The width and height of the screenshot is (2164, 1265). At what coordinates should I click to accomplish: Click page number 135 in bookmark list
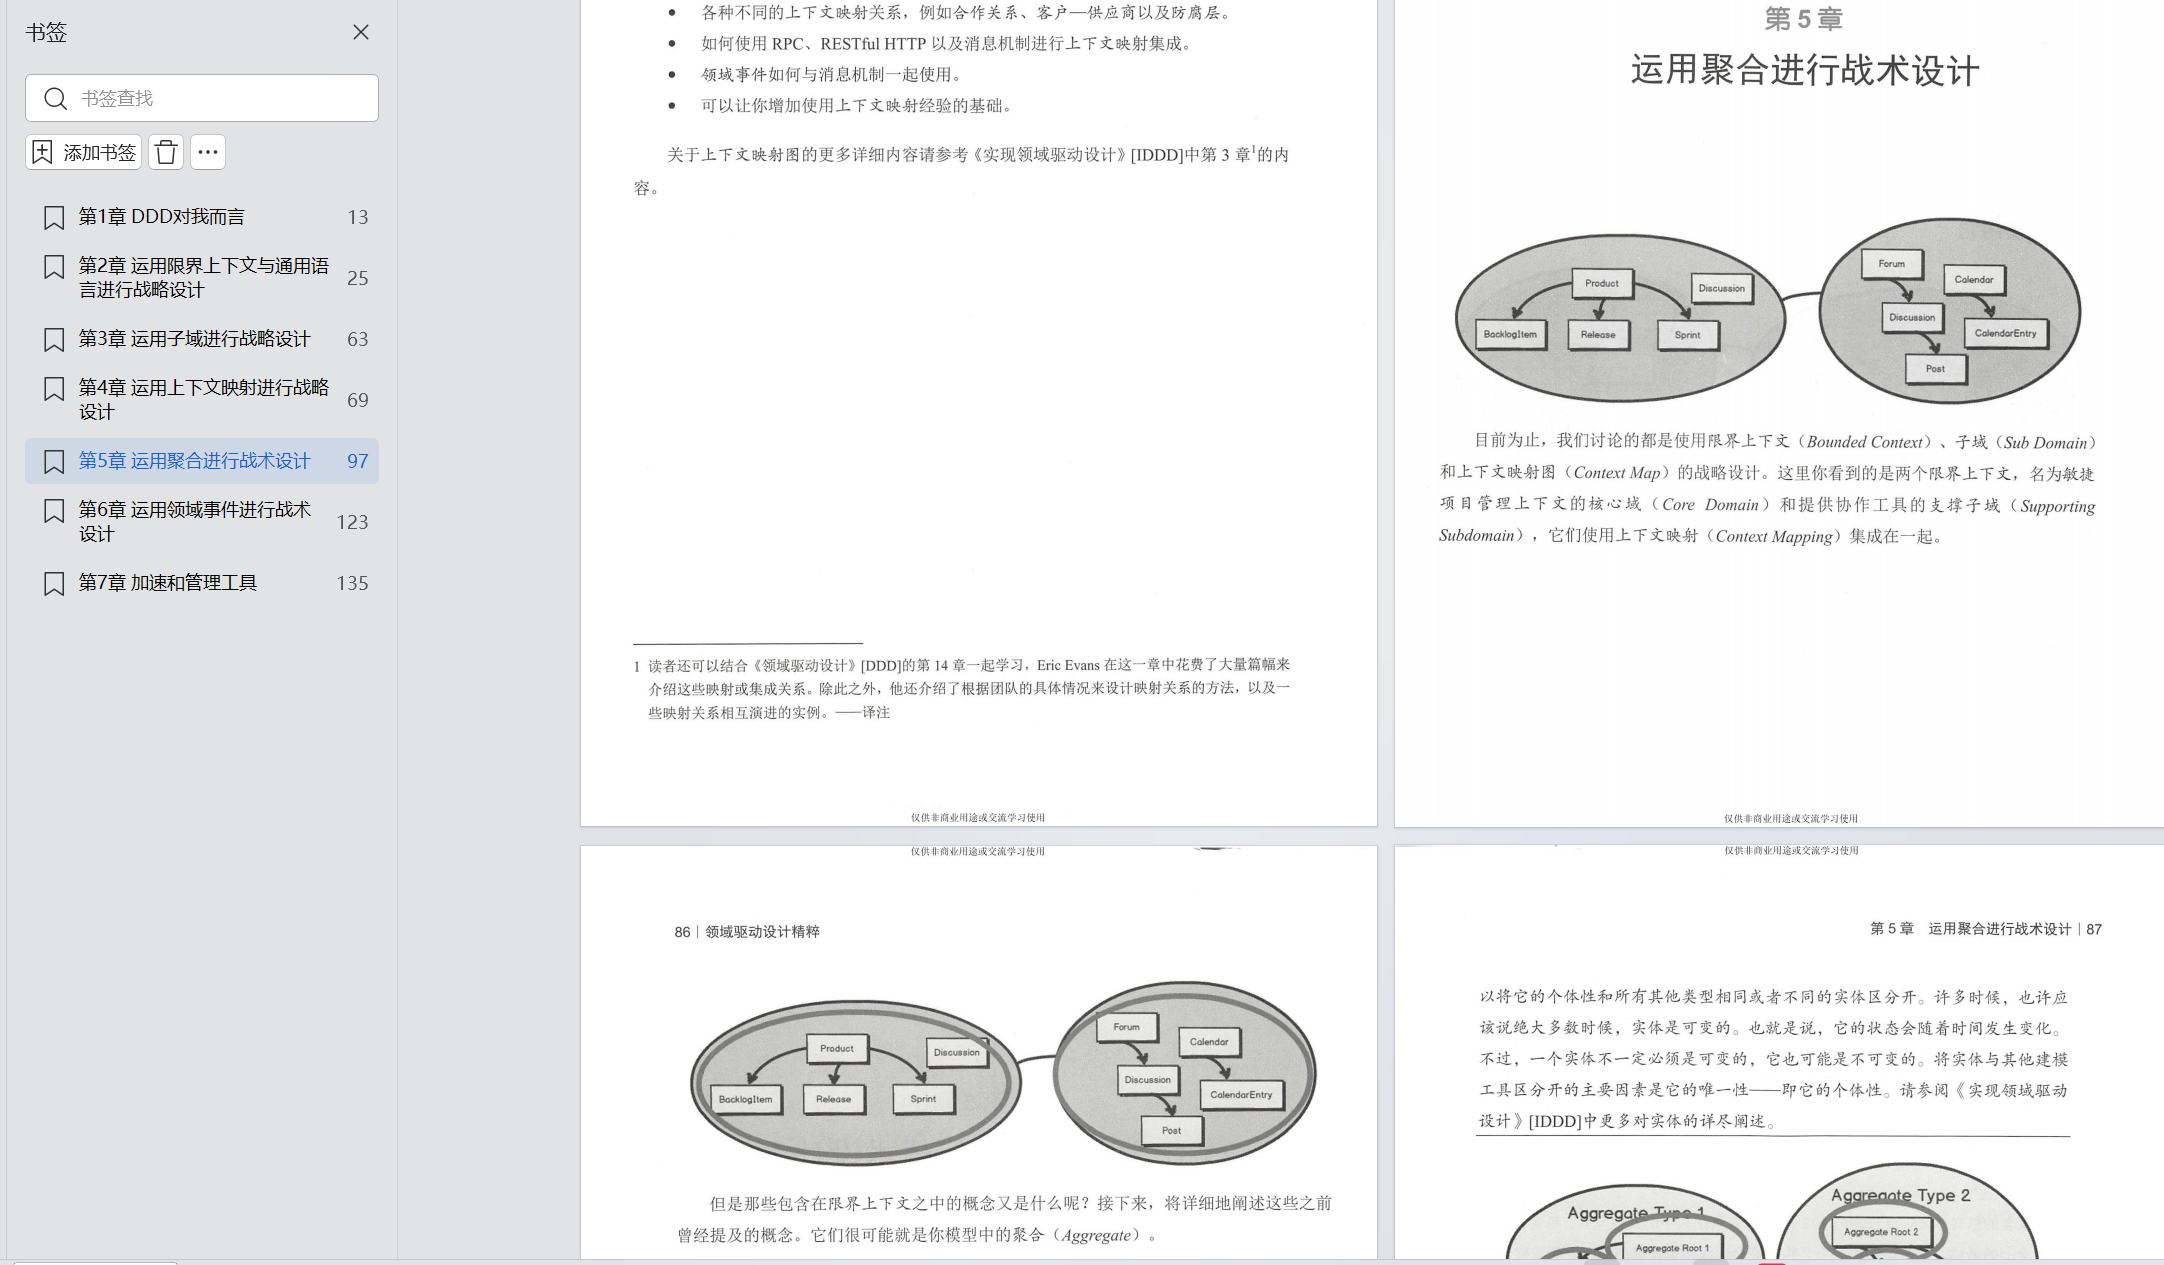click(x=352, y=583)
